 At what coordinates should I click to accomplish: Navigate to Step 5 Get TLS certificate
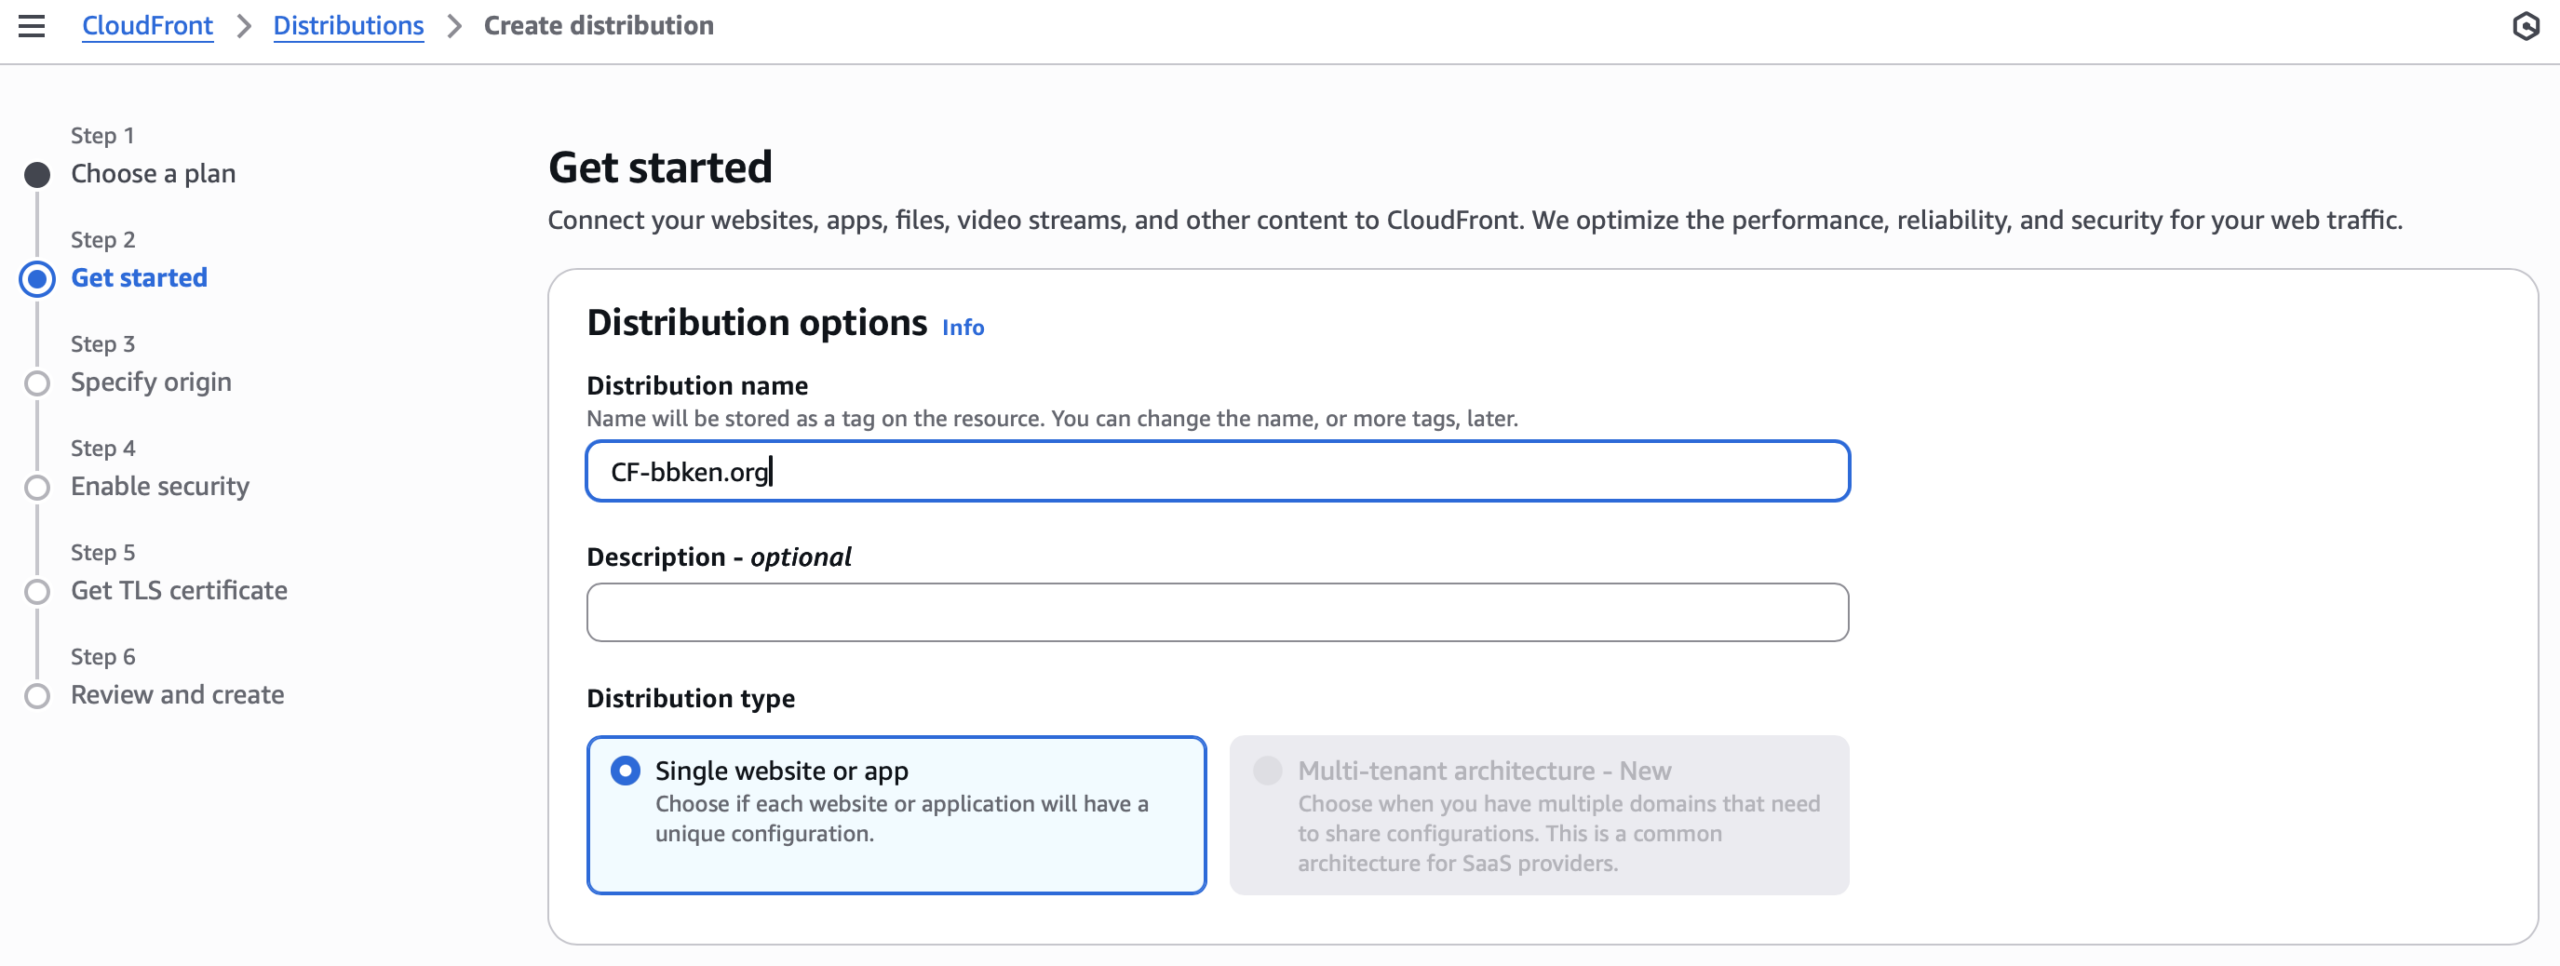click(179, 590)
